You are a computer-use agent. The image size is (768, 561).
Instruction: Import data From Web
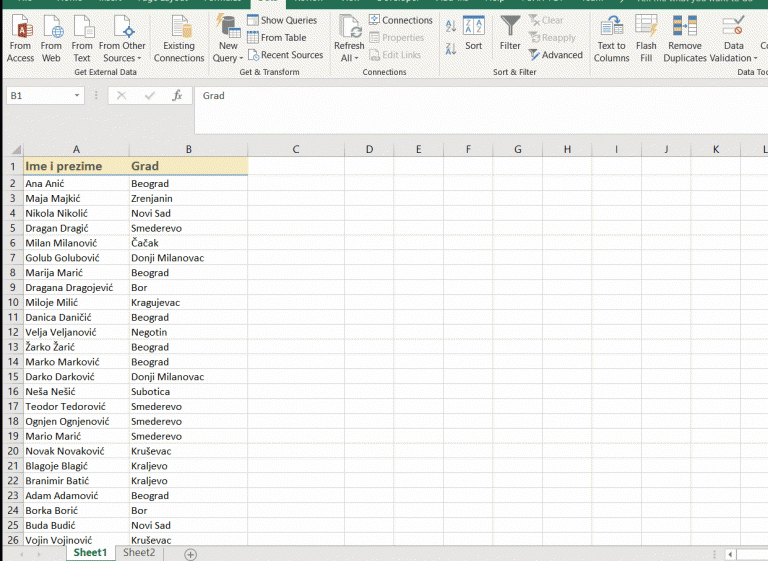pos(51,39)
